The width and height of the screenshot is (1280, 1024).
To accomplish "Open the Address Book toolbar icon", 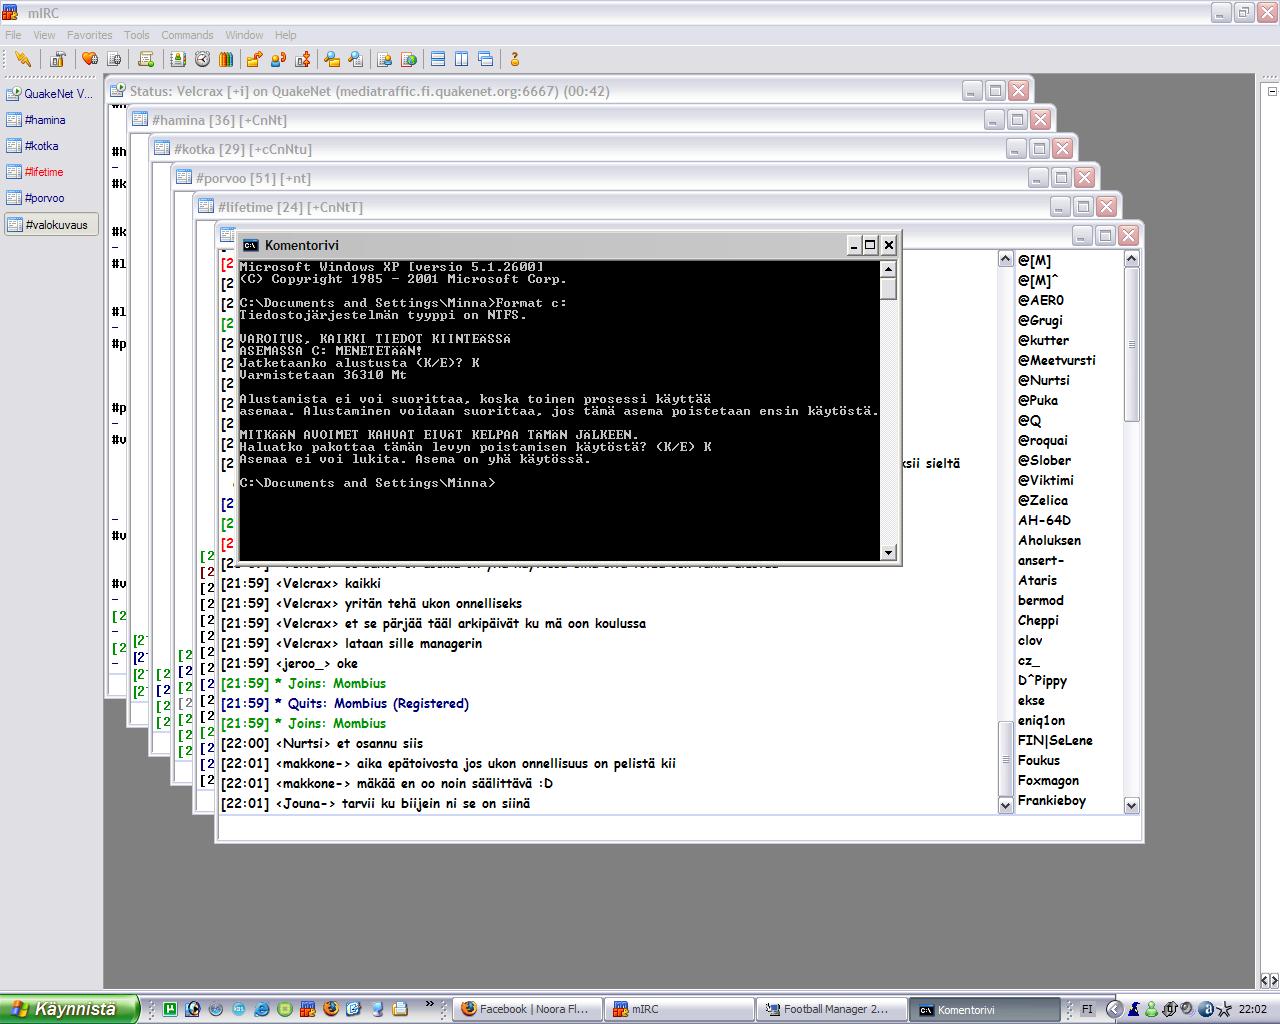I will click(x=177, y=59).
